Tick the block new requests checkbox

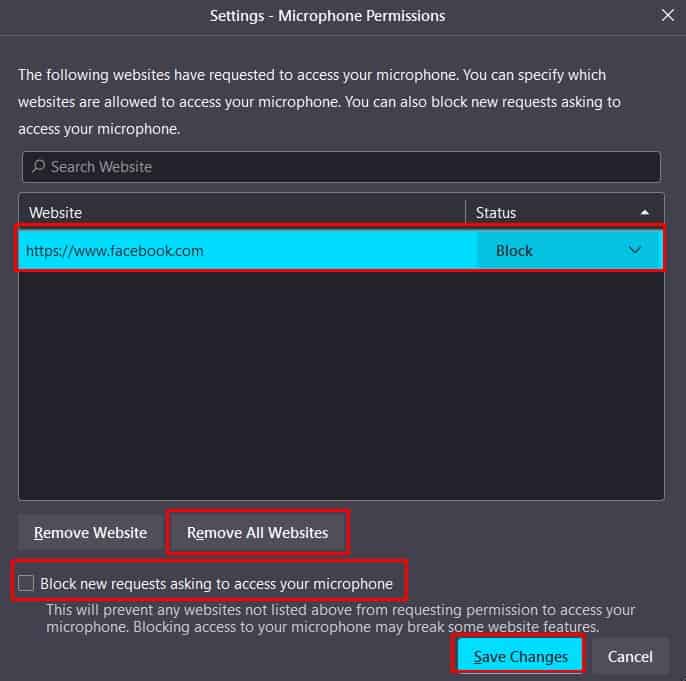tap(26, 583)
